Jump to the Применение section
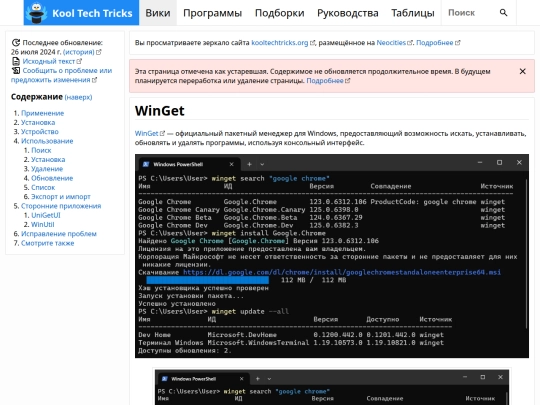Screen dimensions: 540x405 pos(42,113)
